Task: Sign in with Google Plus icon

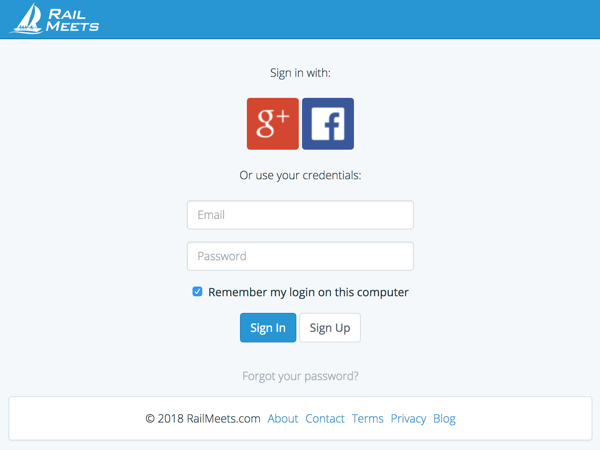Action: coord(273,124)
